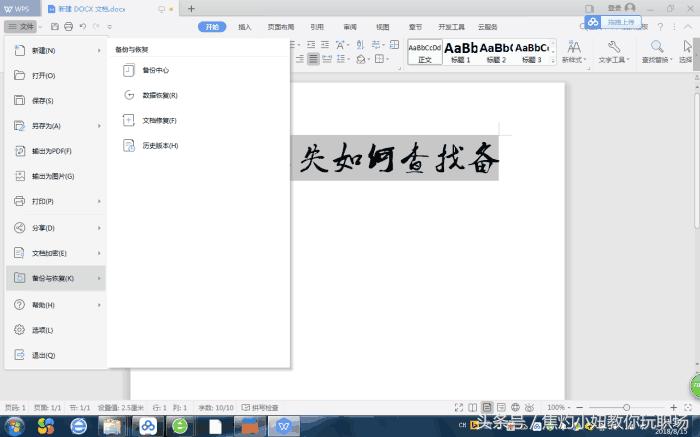Click the shading paint bucket icon

[361, 59]
